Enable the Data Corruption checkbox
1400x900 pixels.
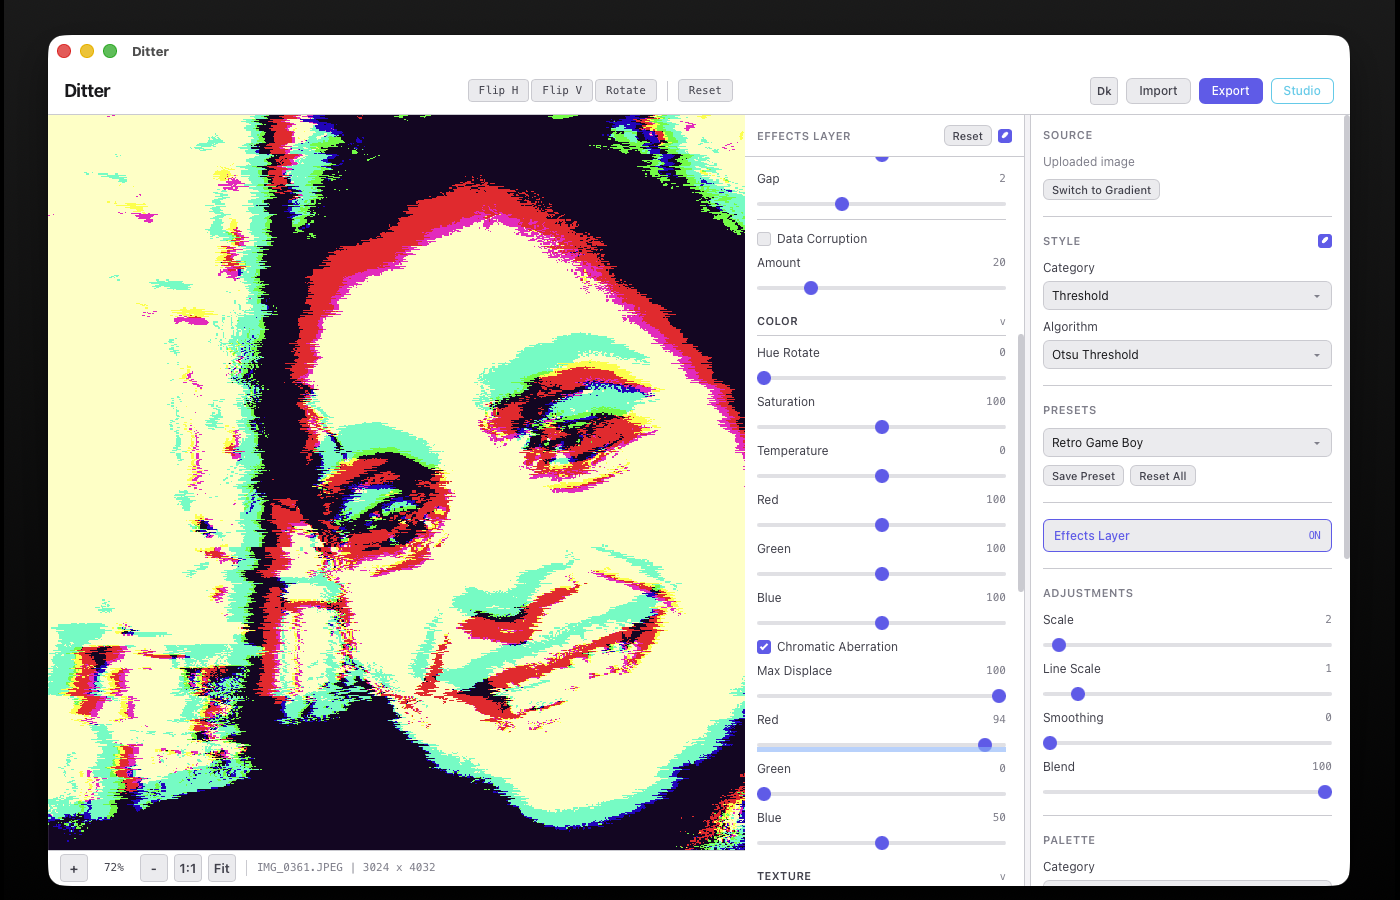click(x=764, y=239)
